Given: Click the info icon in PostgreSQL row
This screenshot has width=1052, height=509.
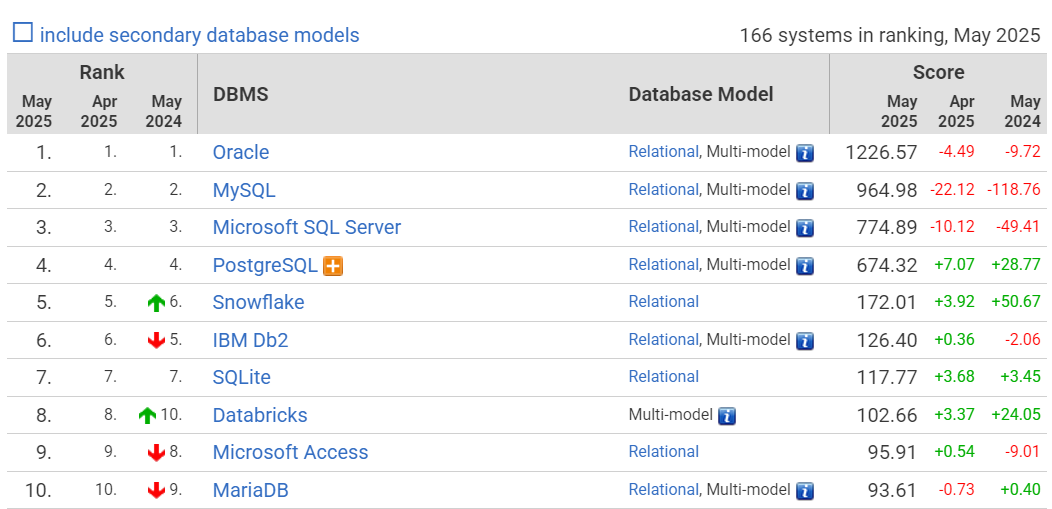Looking at the screenshot, I should click(805, 266).
